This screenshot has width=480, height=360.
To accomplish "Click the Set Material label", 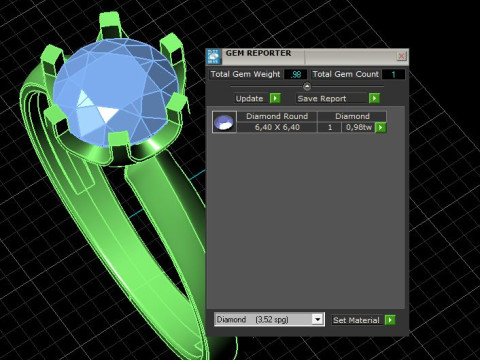I will pyautogui.click(x=356, y=320).
